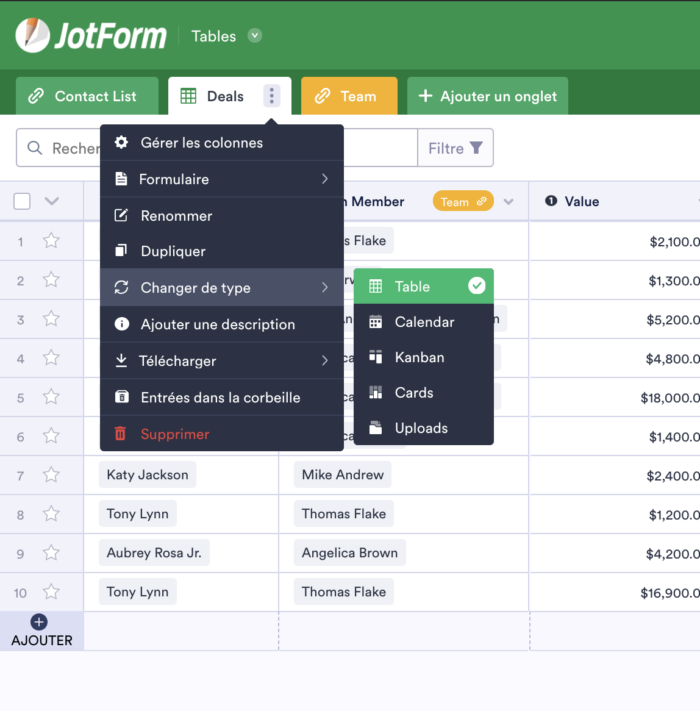Click the trash box icon for corbeille

tap(122, 397)
